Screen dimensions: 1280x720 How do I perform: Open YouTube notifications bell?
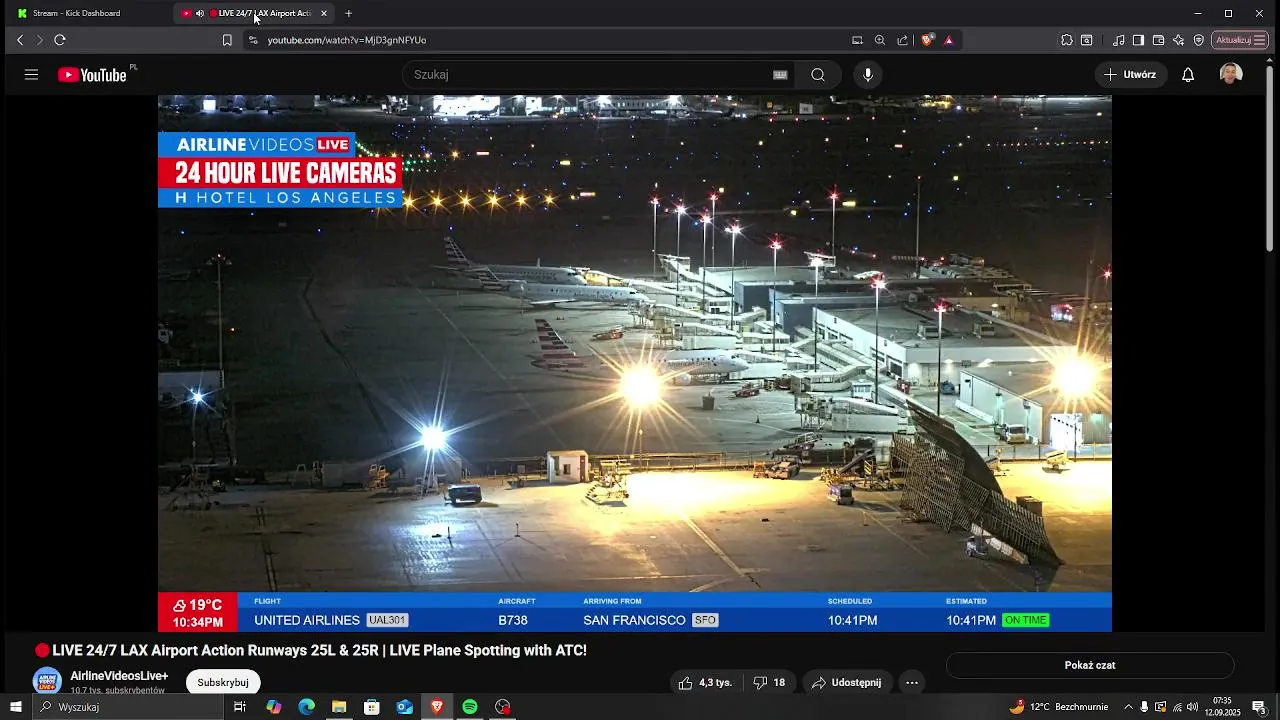(1188, 75)
